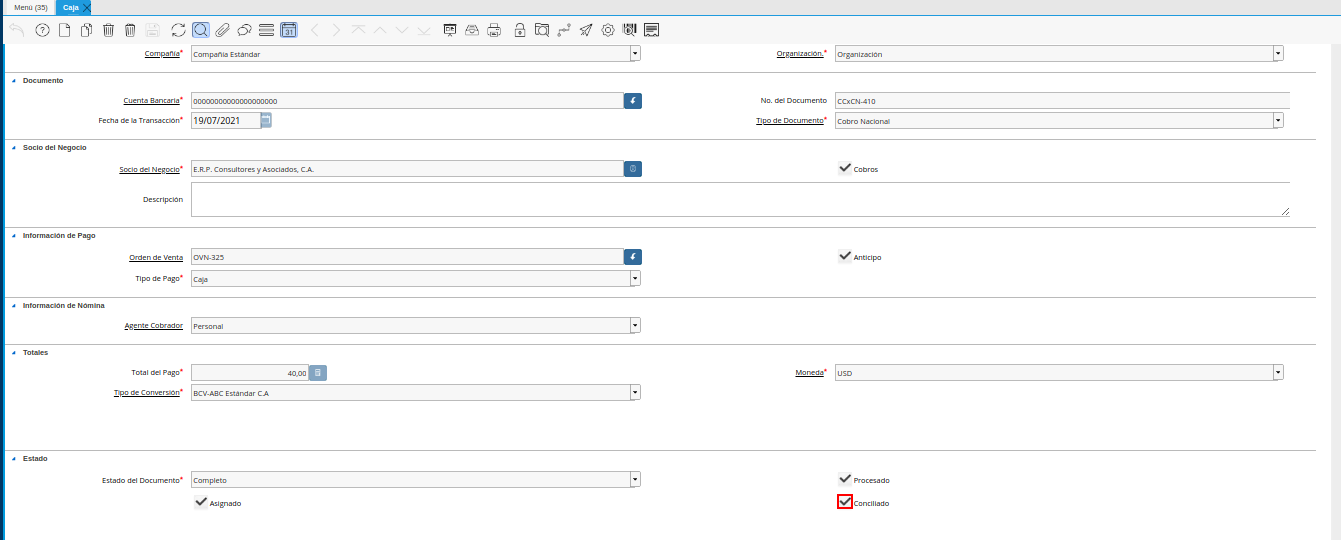Click the last toolbar icon with text lines
Screen dimensions: 1341x540
pyautogui.click(x=652, y=30)
